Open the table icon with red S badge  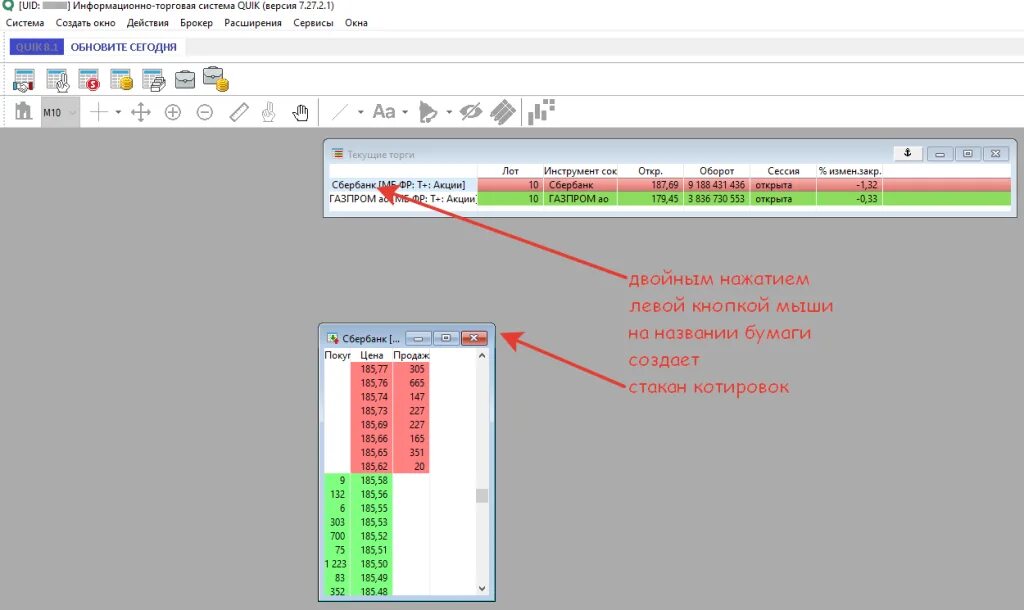pyautogui.click(x=89, y=80)
